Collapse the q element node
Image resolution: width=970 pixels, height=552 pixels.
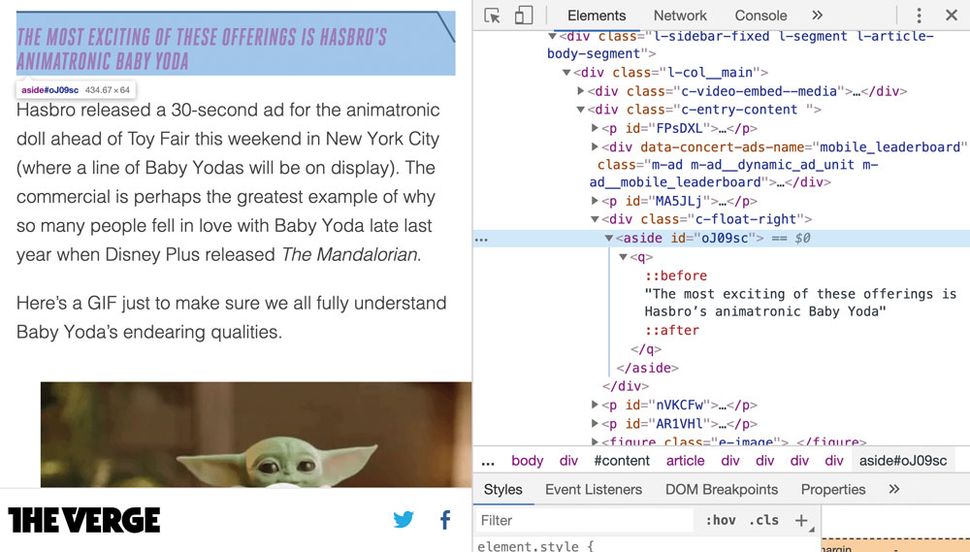624,257
